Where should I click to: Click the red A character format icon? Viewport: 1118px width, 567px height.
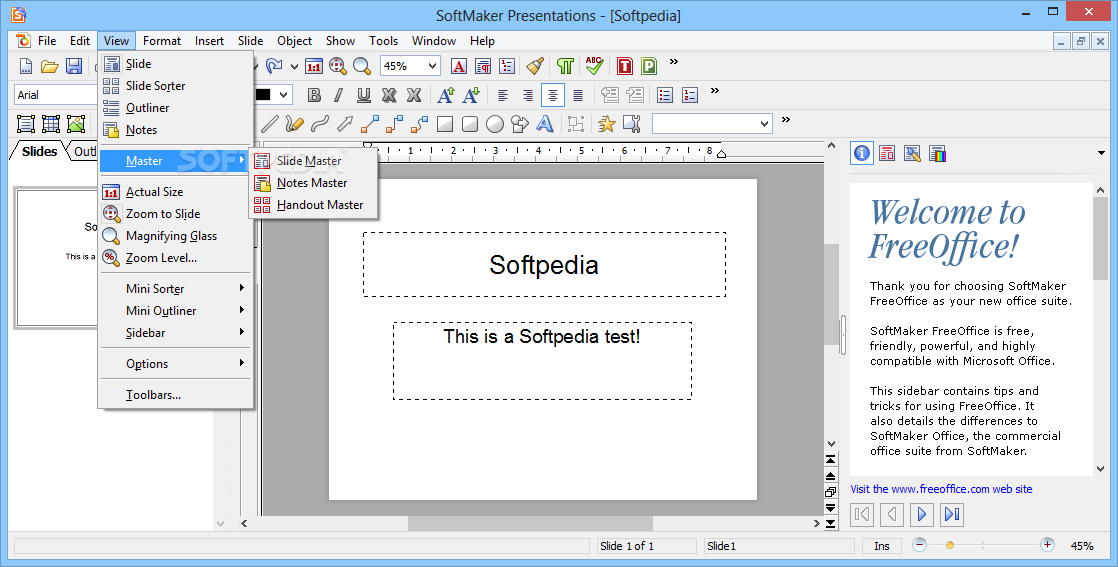(x=459, y=66)
